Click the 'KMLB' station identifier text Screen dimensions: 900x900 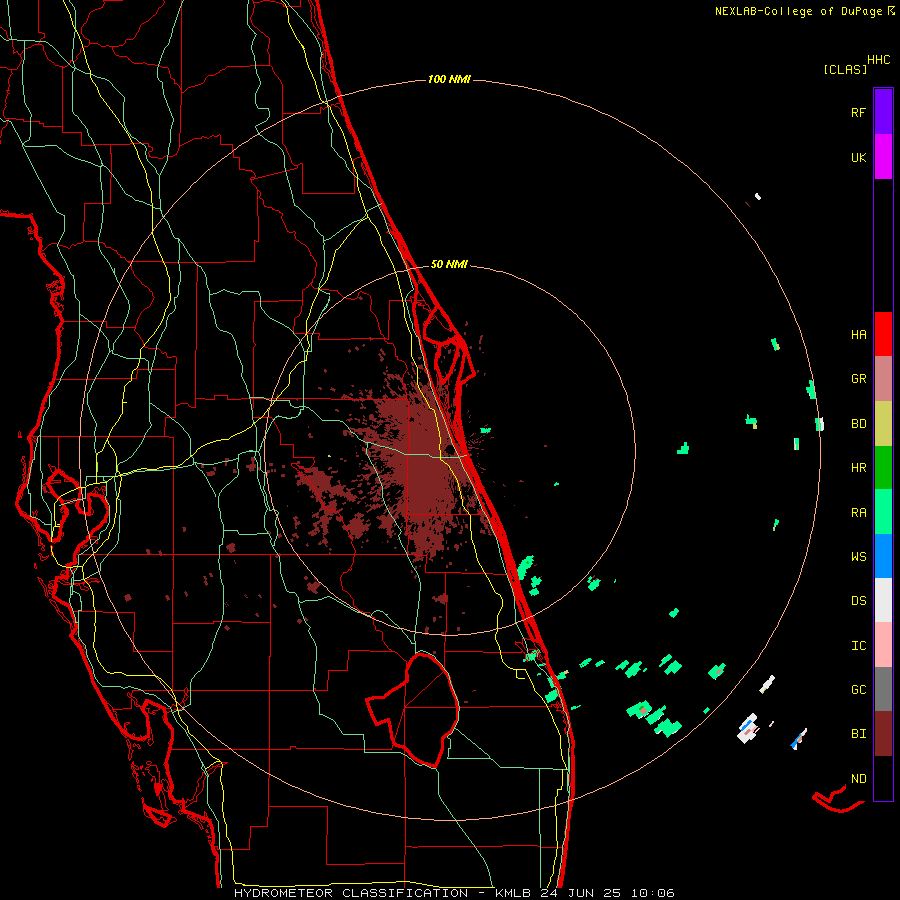coord(513,893)
